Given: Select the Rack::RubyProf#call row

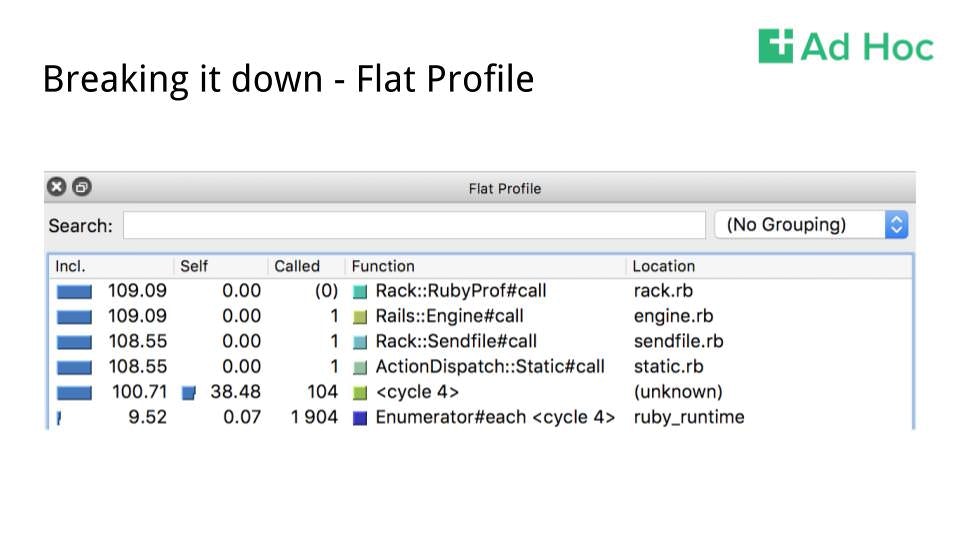Looking at the screenshot, I should [x=481, y=291].
